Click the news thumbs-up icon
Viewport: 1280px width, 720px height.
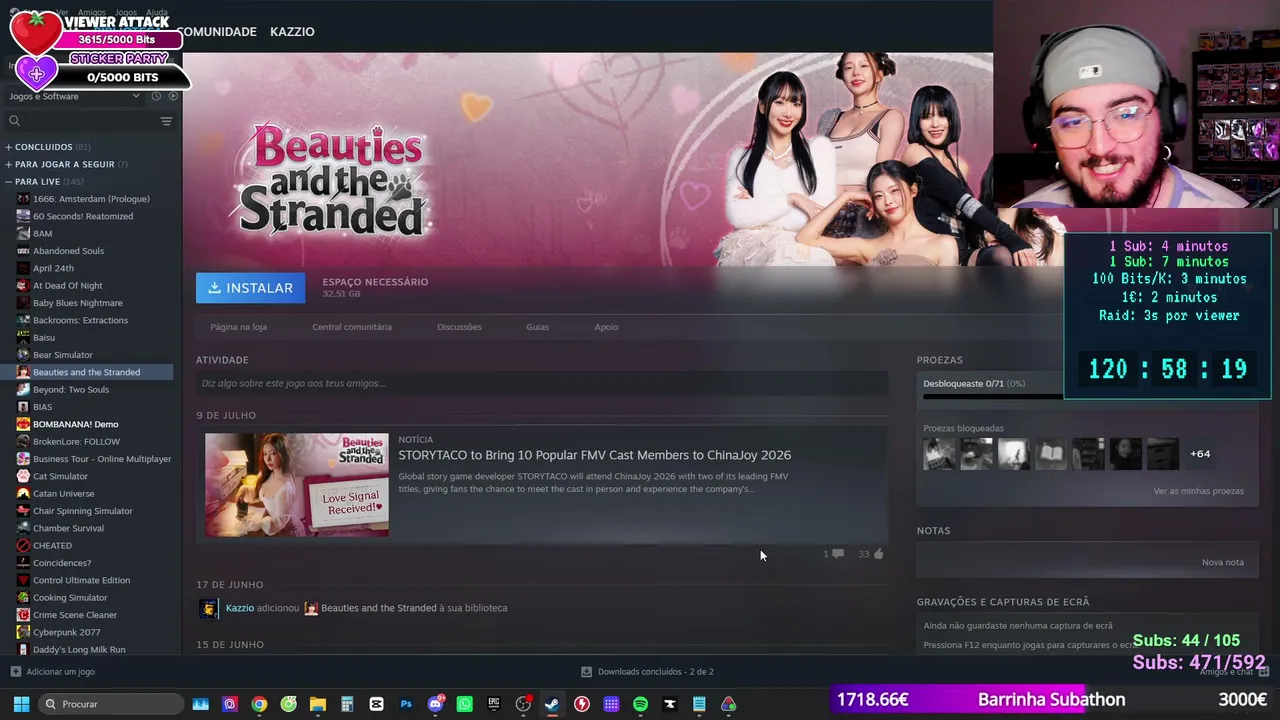[878, 554]
